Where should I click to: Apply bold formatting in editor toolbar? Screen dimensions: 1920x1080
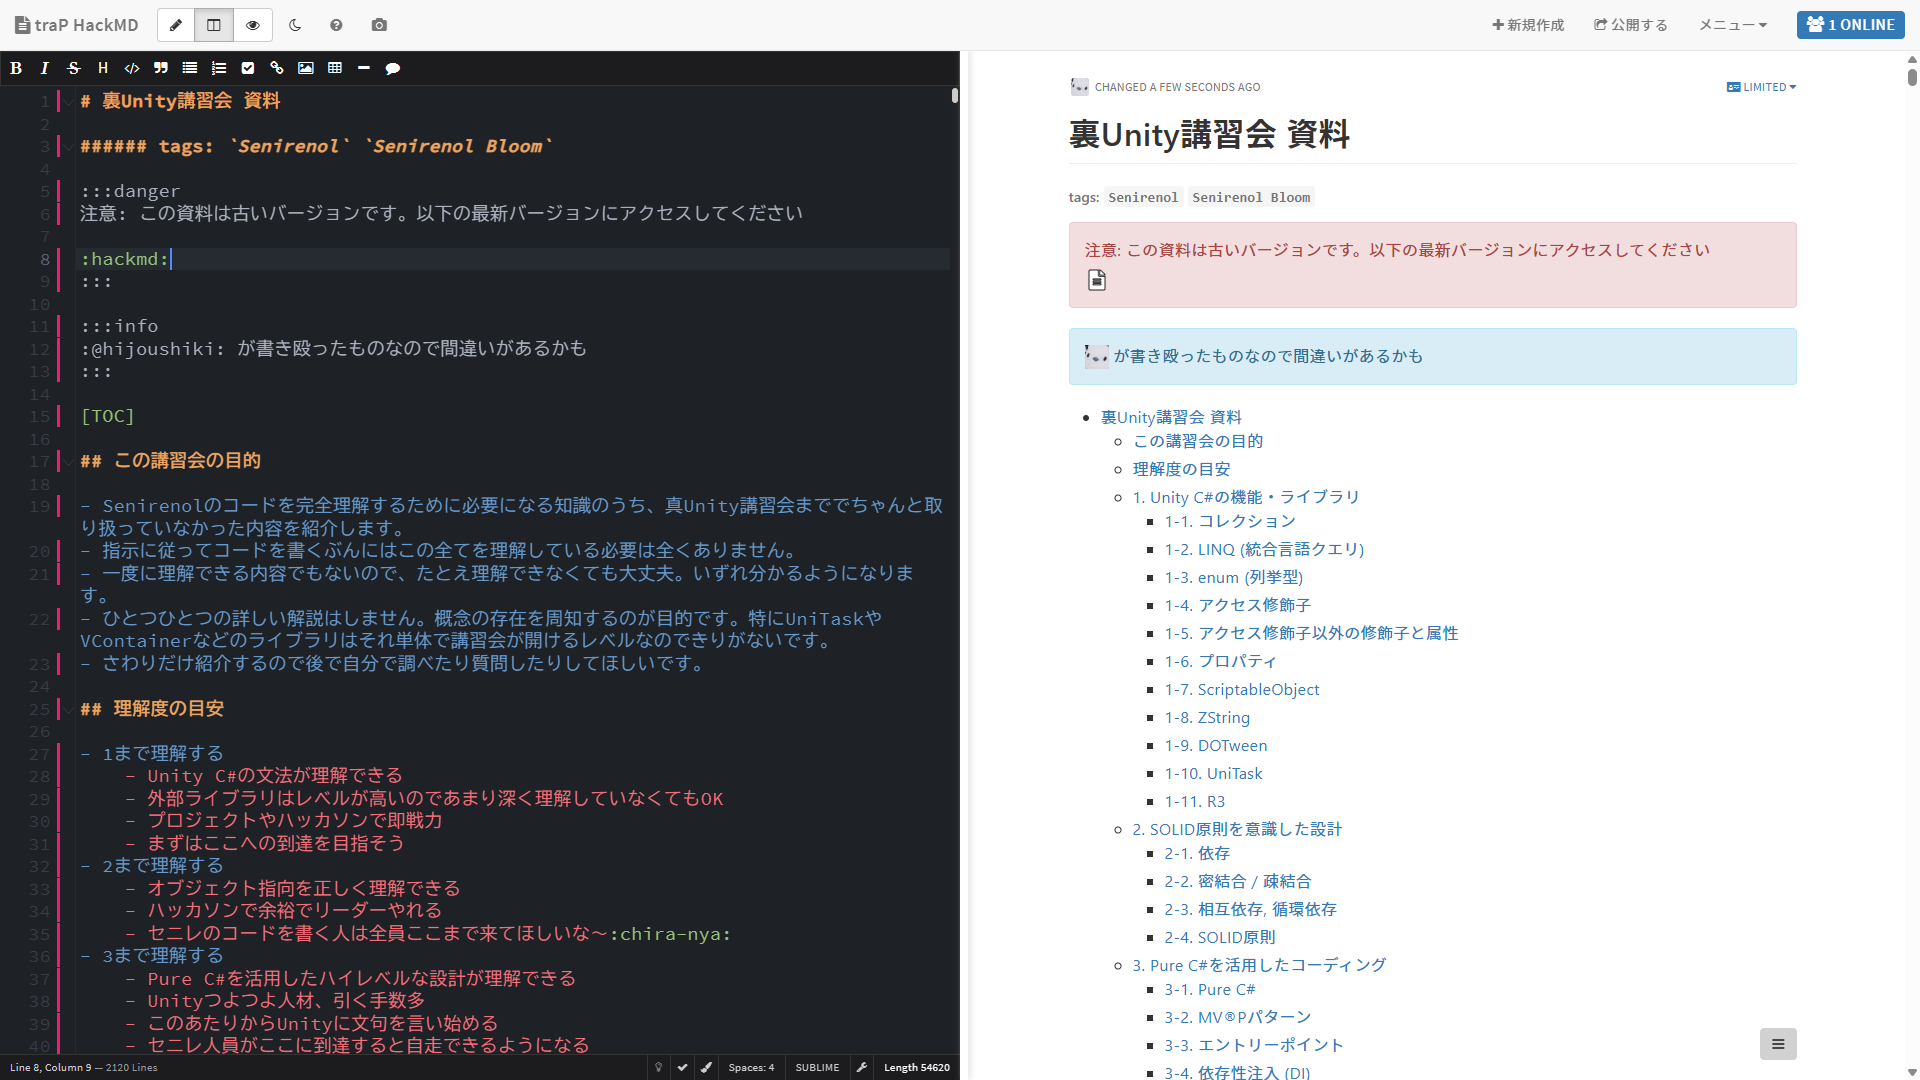pyautogui.click(x=16, y=68)
